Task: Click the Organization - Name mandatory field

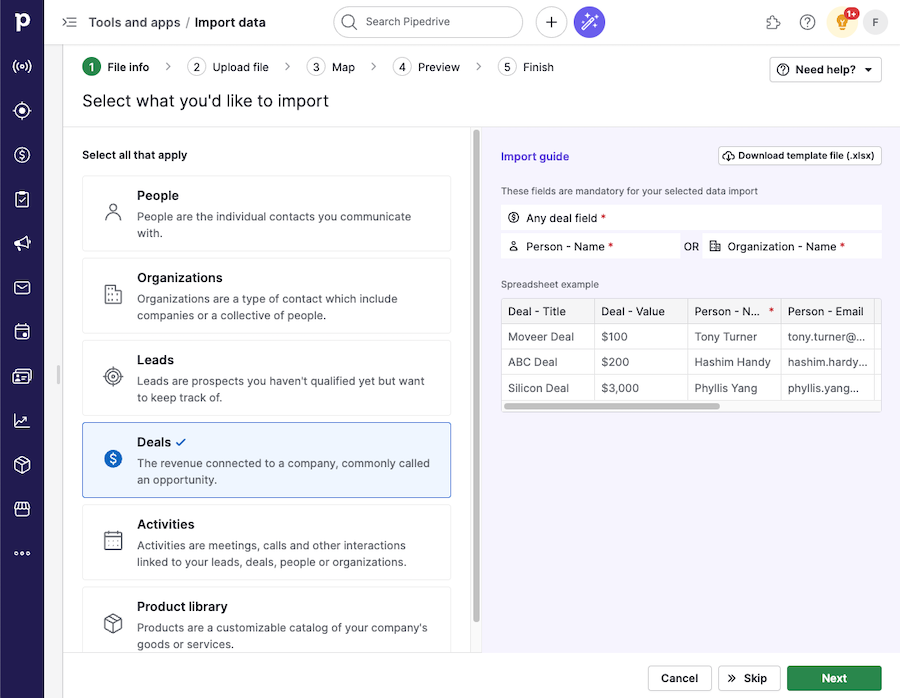Action: pyautogui.click(x=792, y=246)
